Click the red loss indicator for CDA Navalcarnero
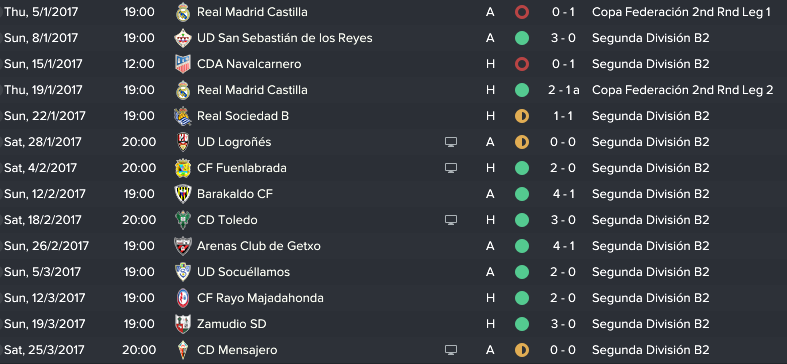Screen dimensions: 787x364 tap(522, 64)
